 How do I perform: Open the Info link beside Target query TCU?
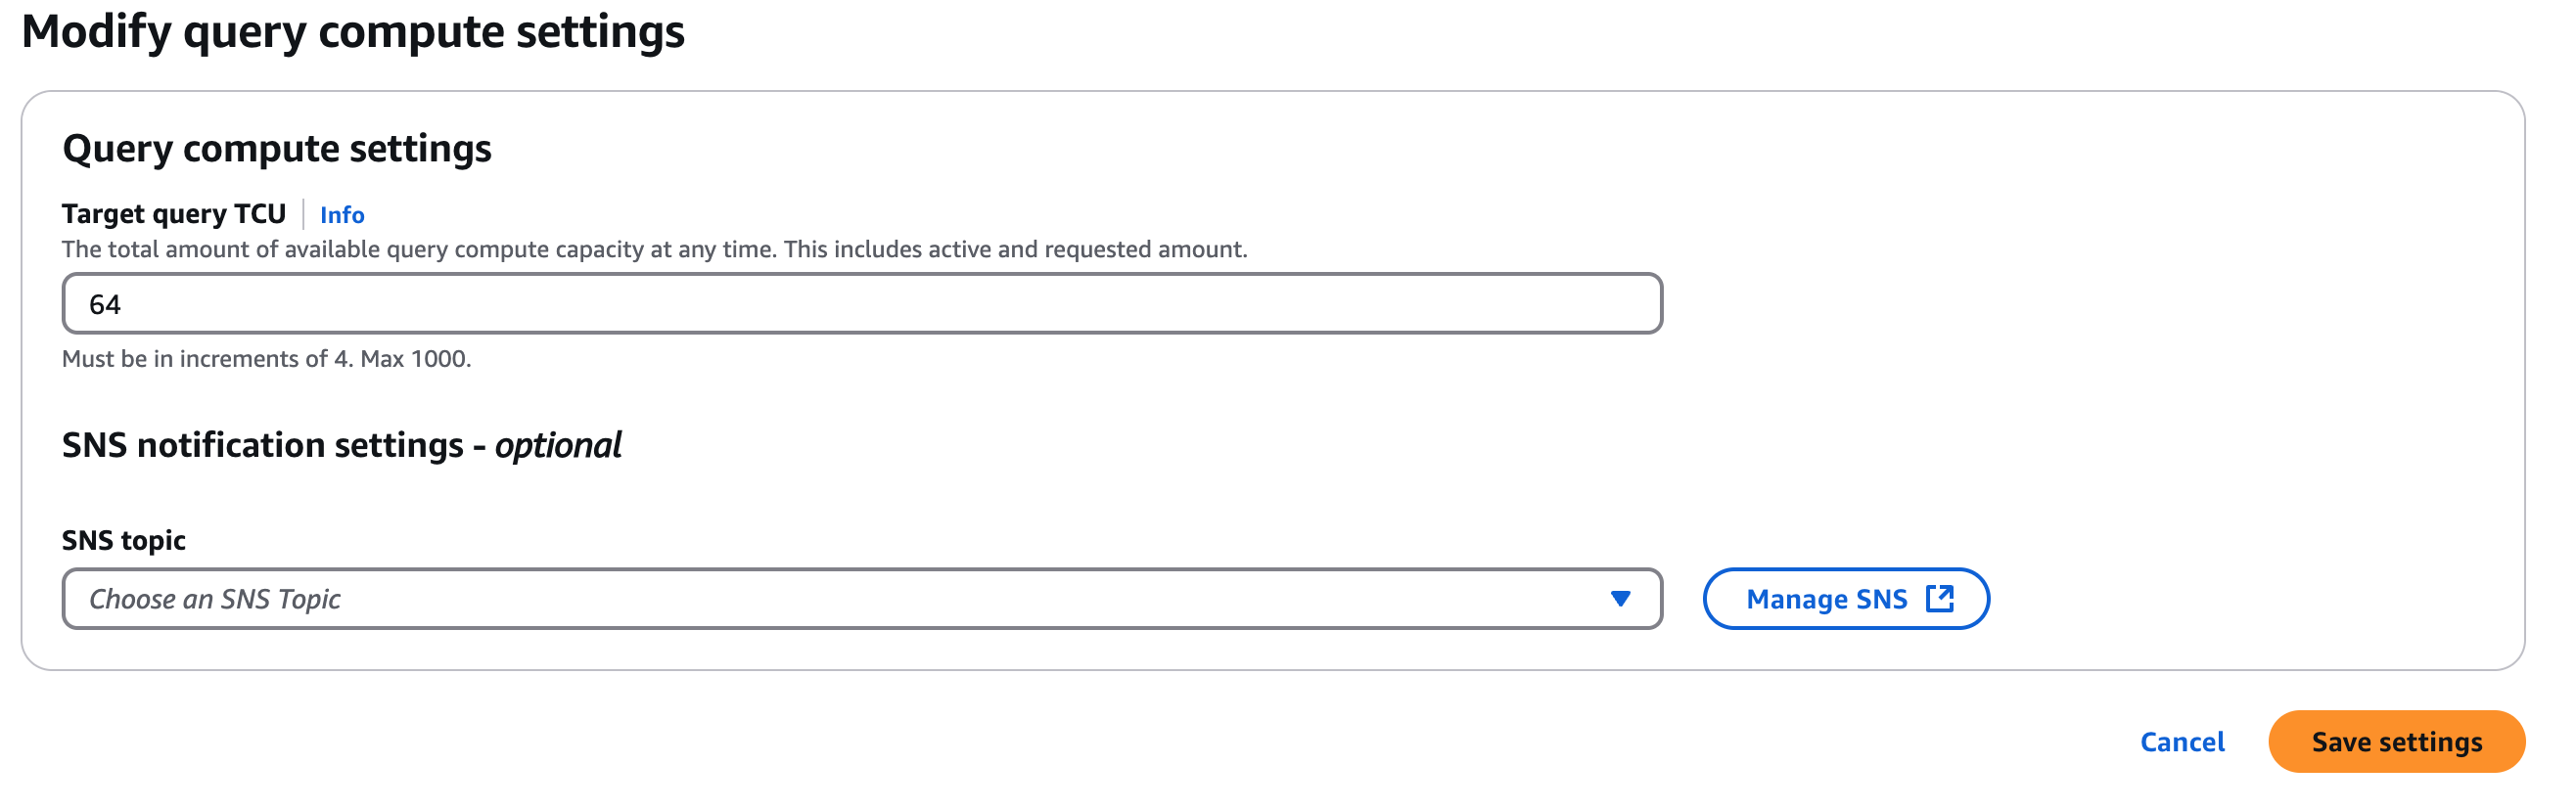tap(342, 215)
